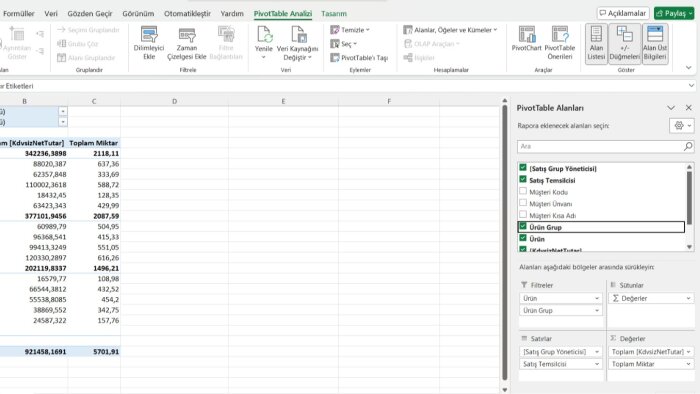This screenshot has width=700, height=394.
Task: Switch to the Formüller tab
Action: (19, 13)
